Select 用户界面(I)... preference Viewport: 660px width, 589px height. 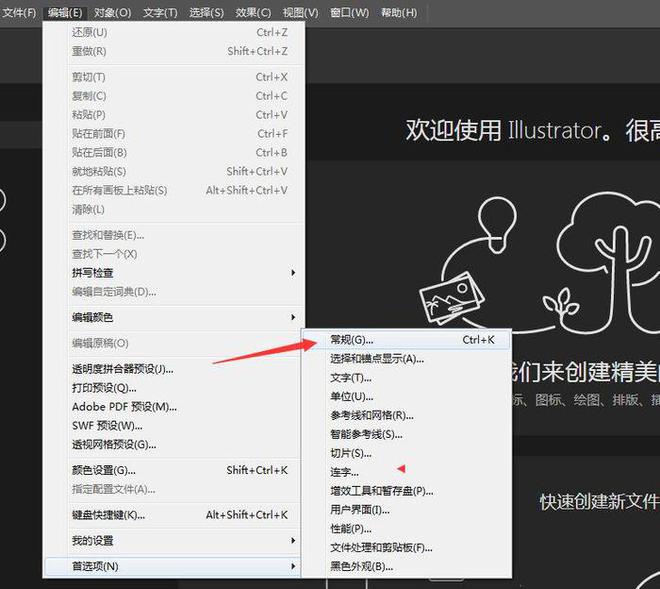pyautogui.click(x=407, y=510)
